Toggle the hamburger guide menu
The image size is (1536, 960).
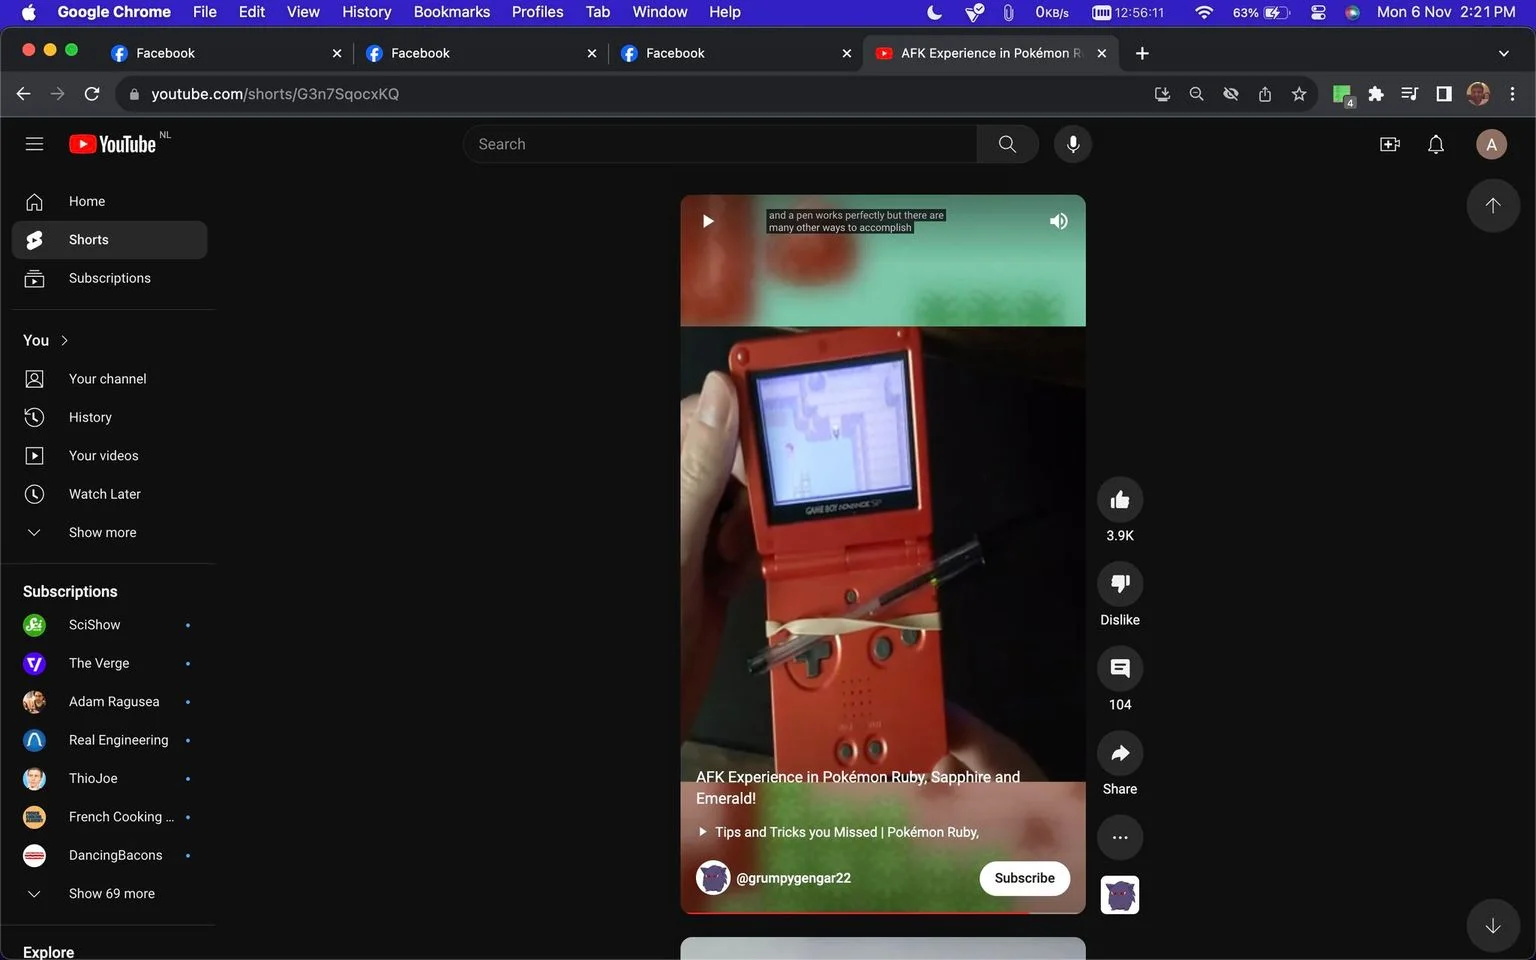34,144
